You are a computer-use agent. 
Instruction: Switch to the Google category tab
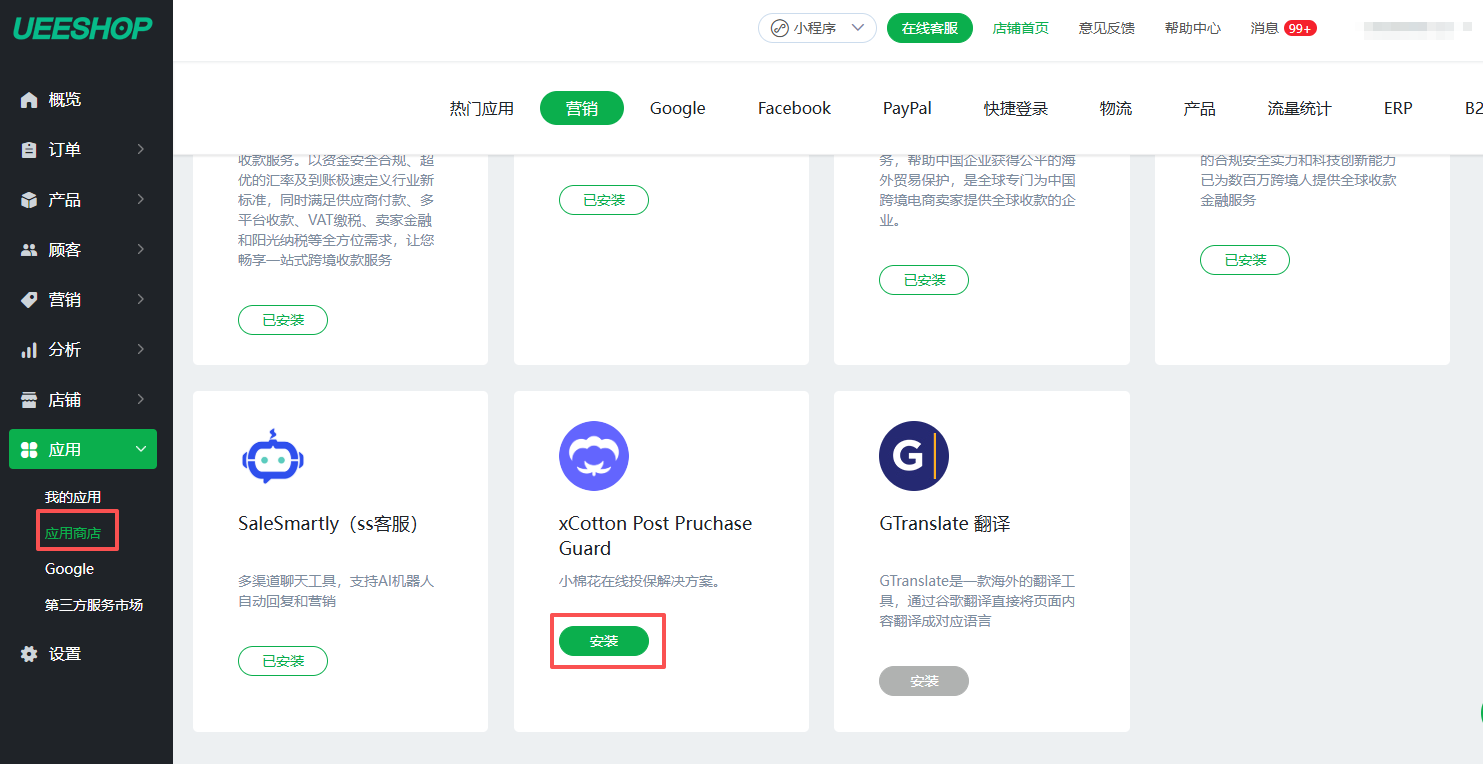677,108
